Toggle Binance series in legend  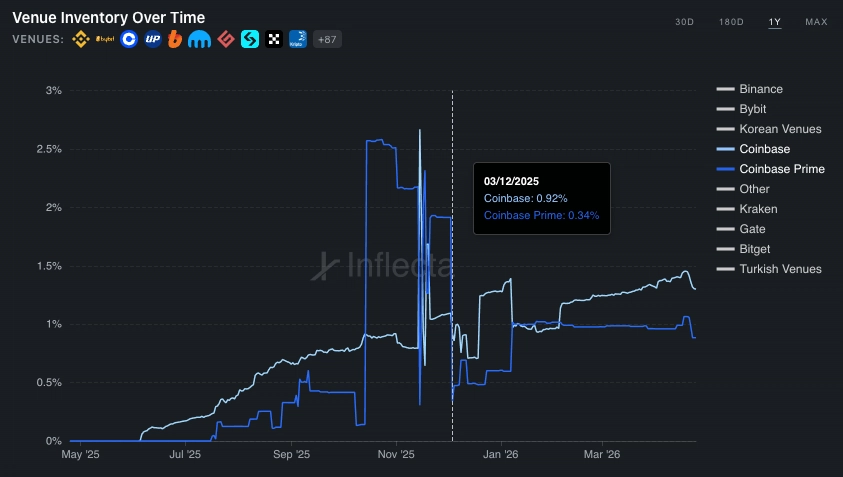coord(761,89)
